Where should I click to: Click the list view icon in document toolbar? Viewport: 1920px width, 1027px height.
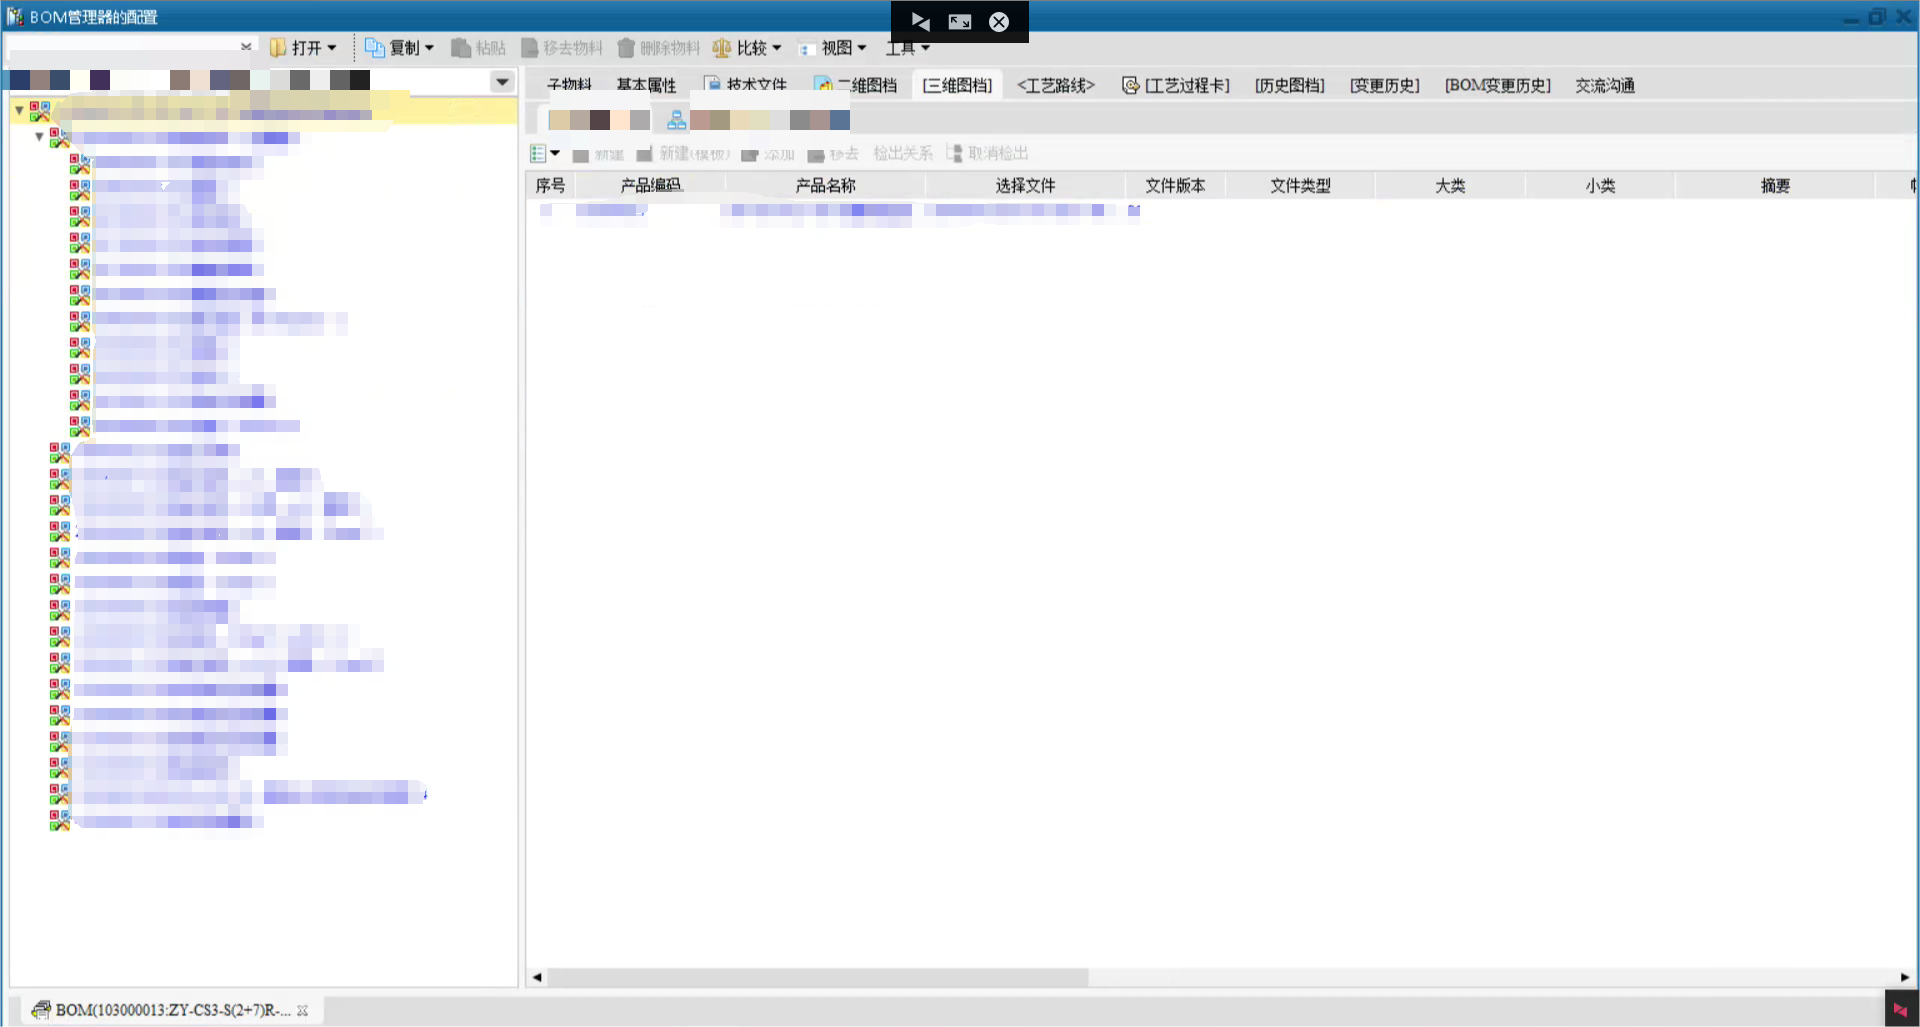[x=538, y=154]
